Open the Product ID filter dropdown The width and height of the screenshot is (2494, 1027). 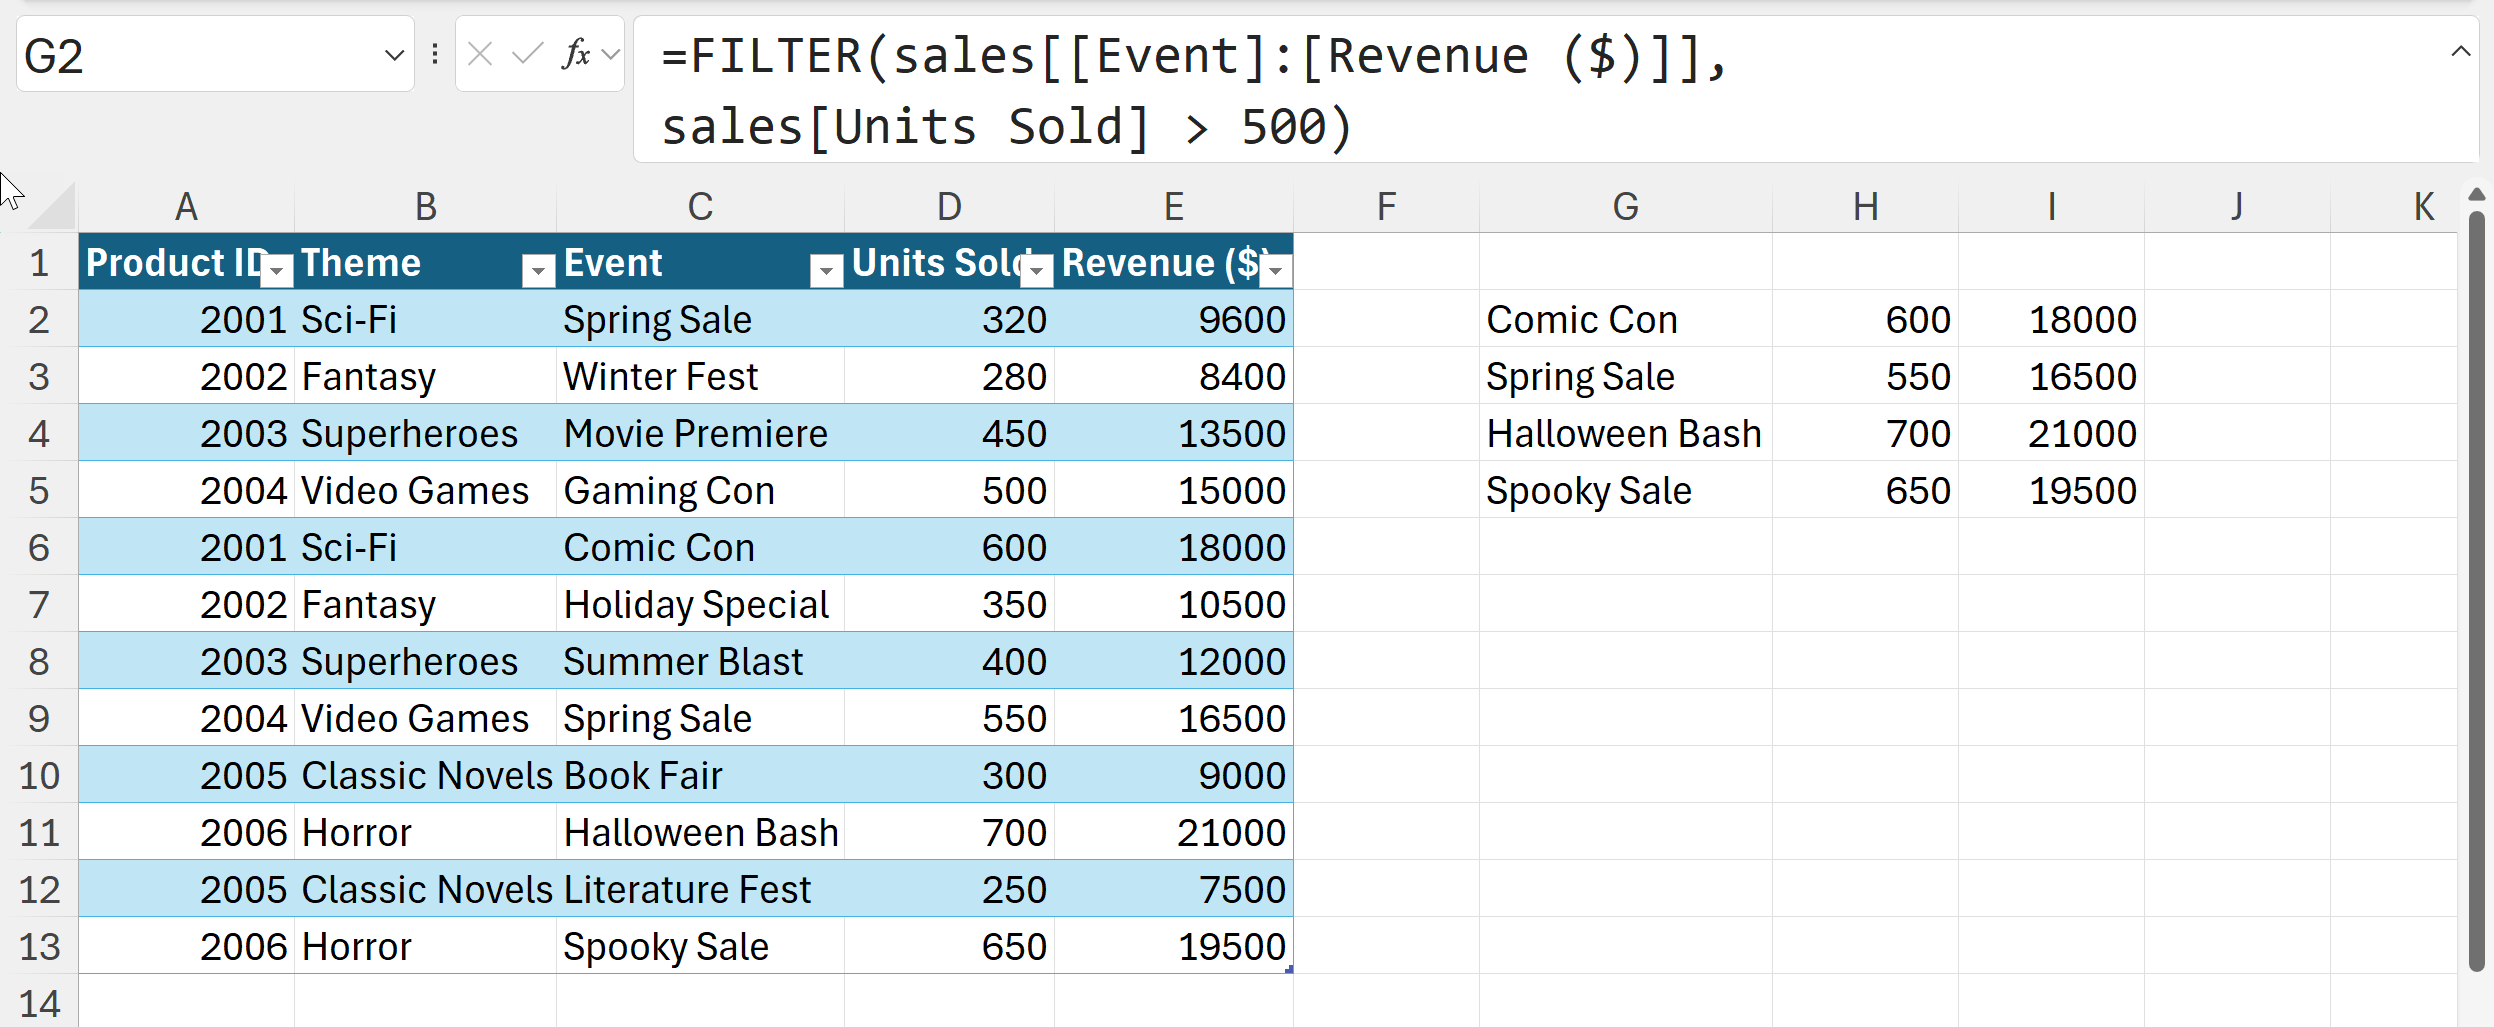[x=278, y=270]
